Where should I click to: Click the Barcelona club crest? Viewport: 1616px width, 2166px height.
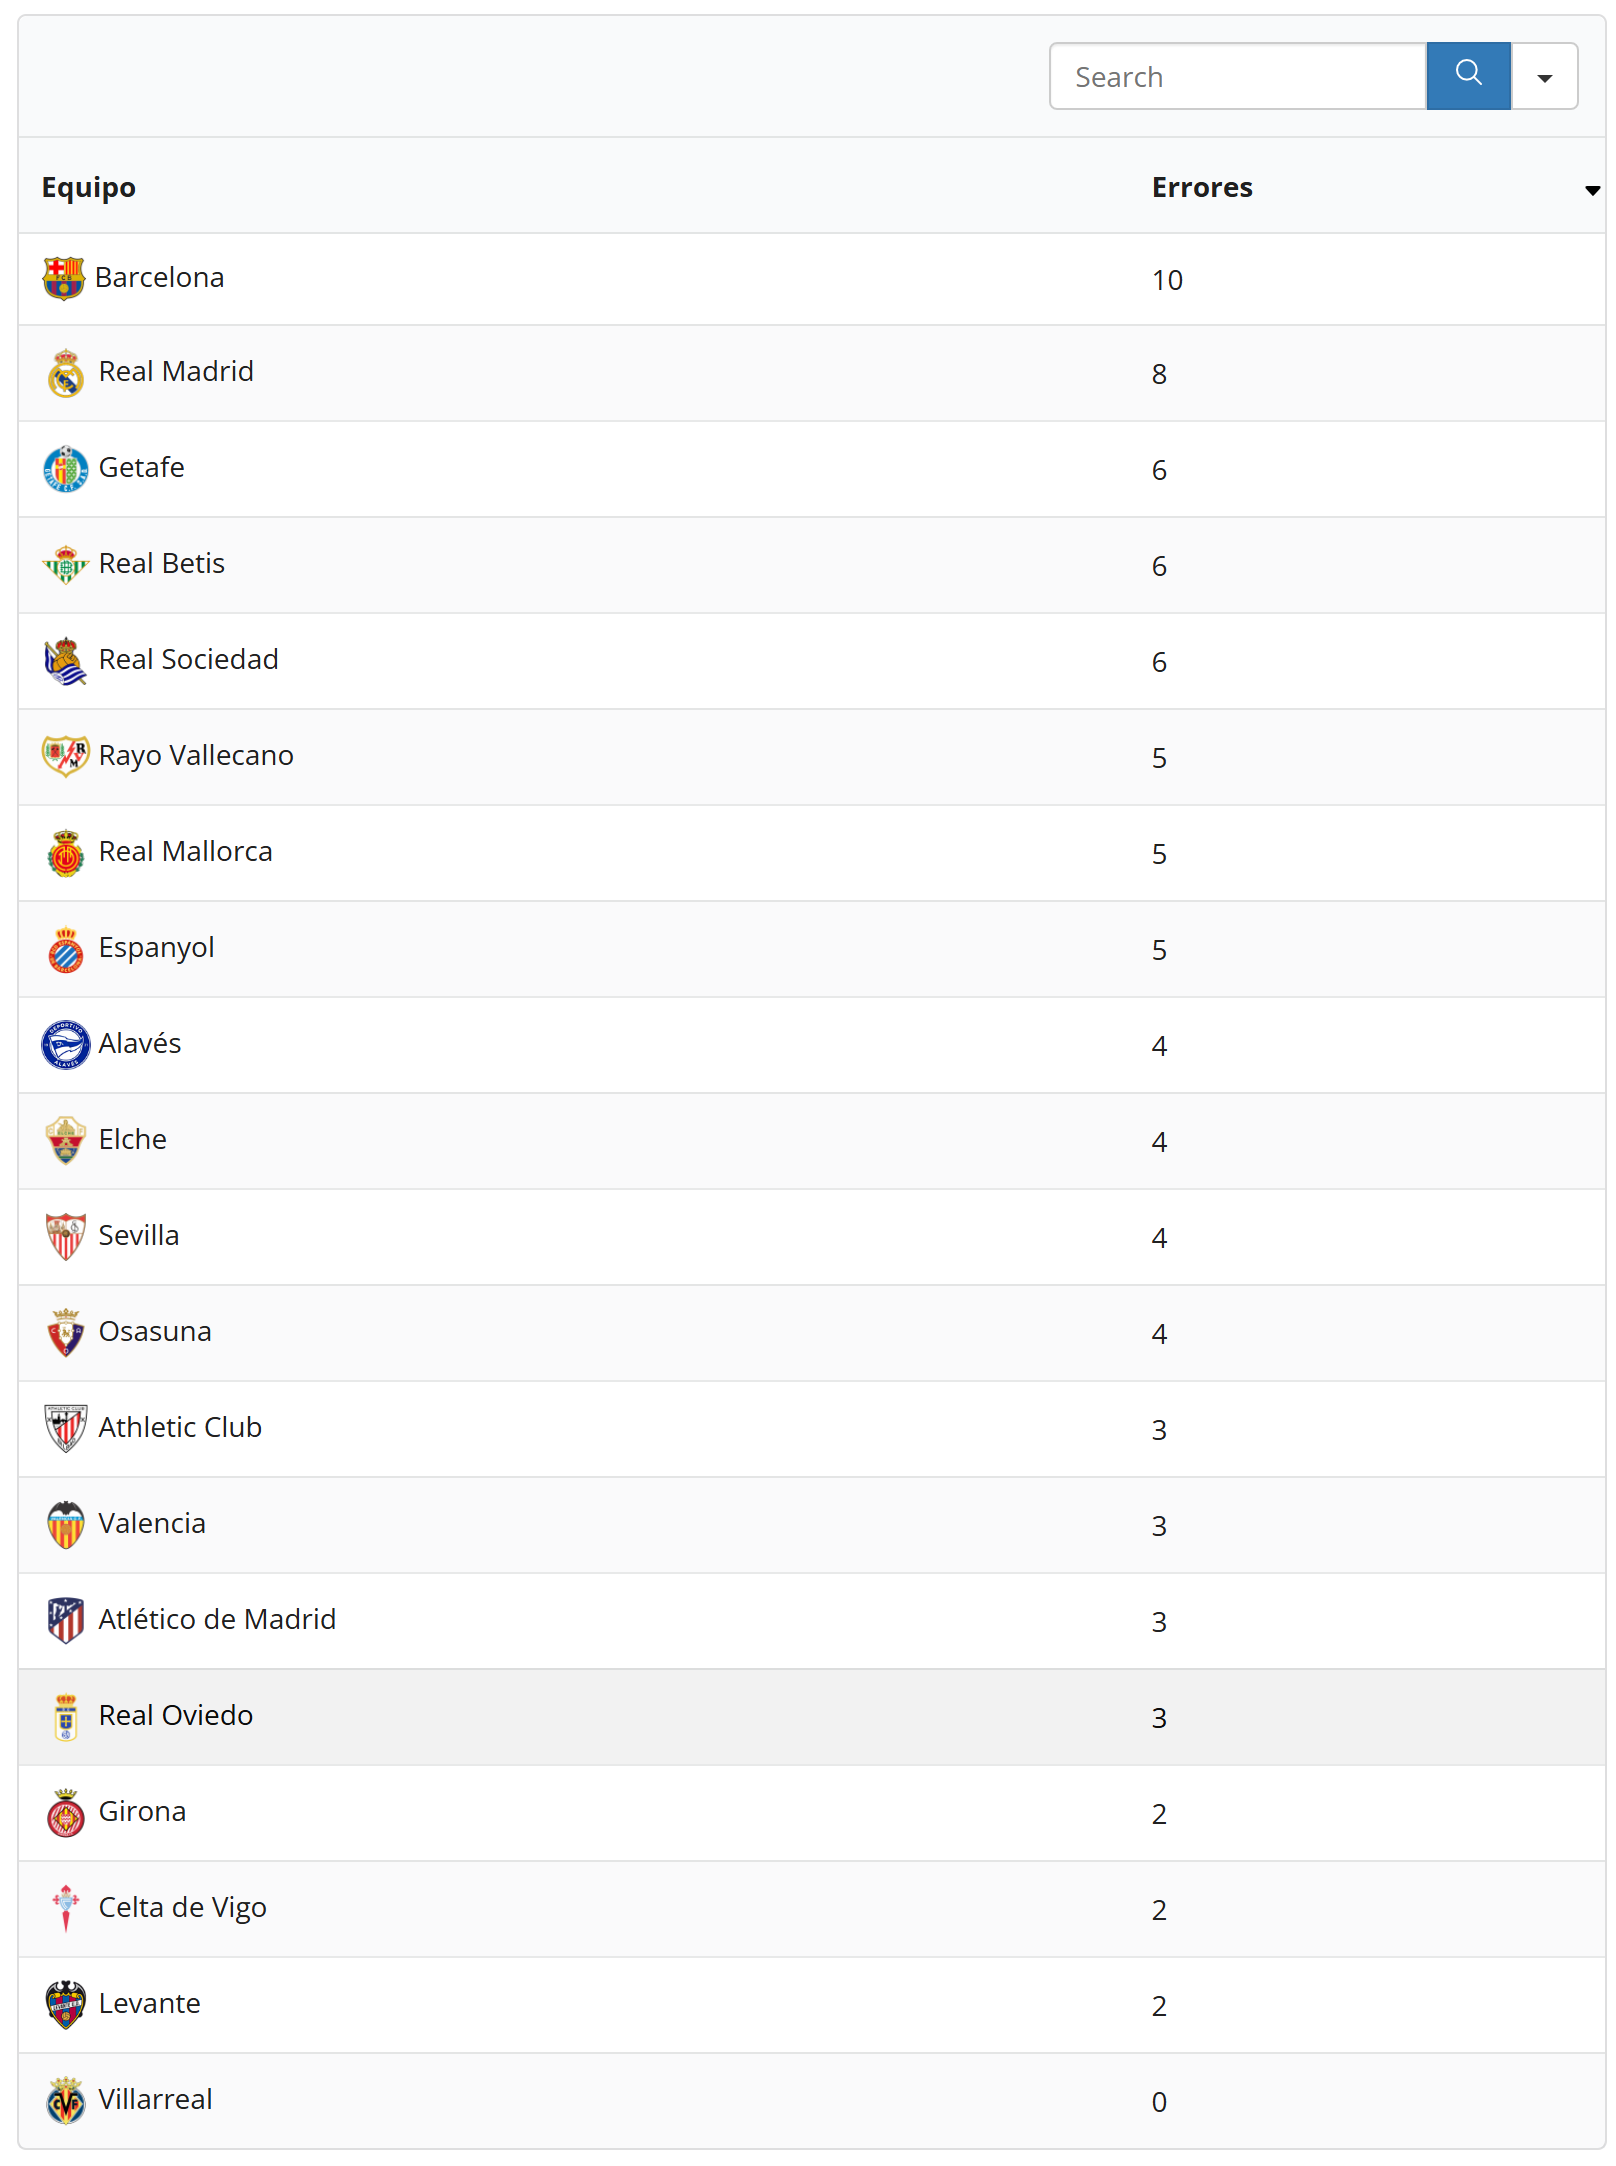click(63, 278)
